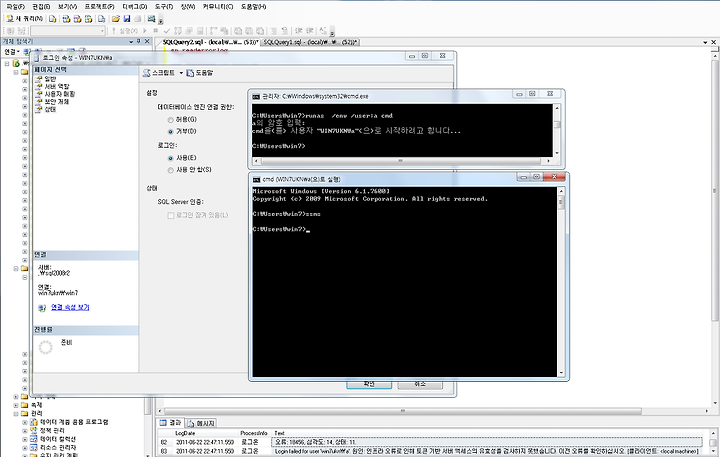Viewport: 720px width, 457px height.
Task: Switch to the 메시지 messages tab
Action: (x=201, y=423)
